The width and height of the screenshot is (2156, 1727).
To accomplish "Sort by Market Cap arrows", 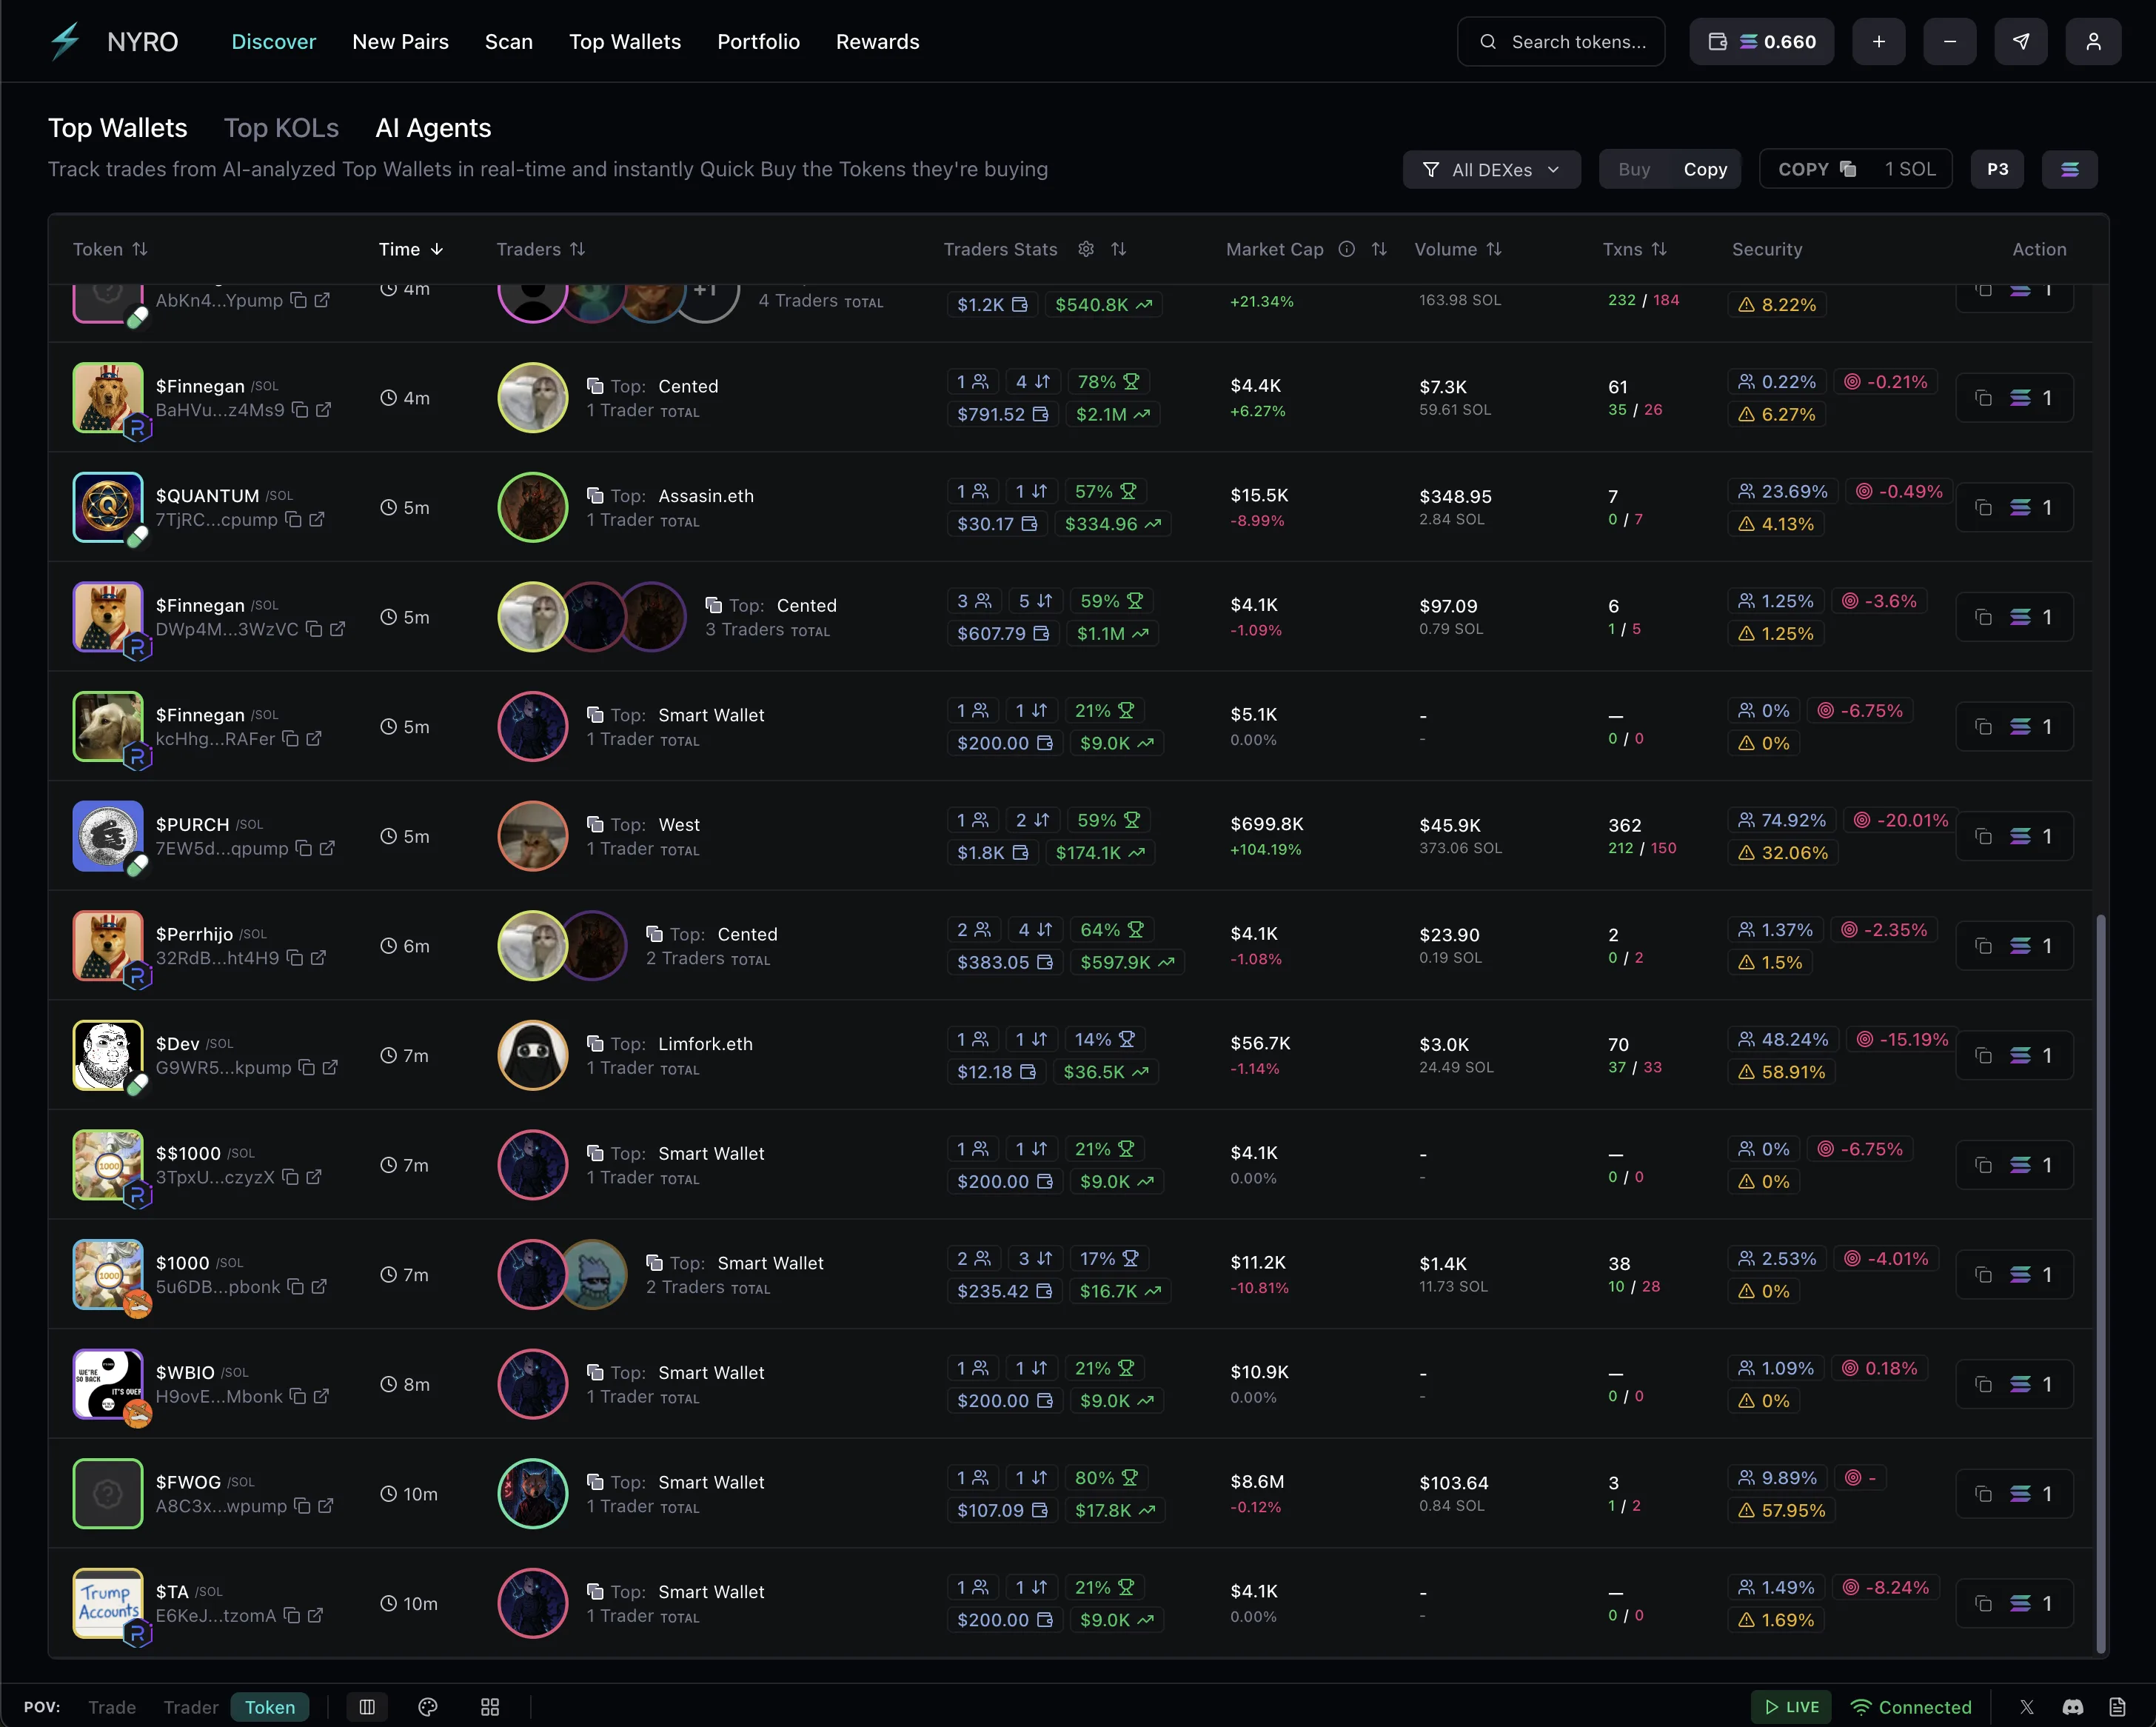I will (1378, 249).
